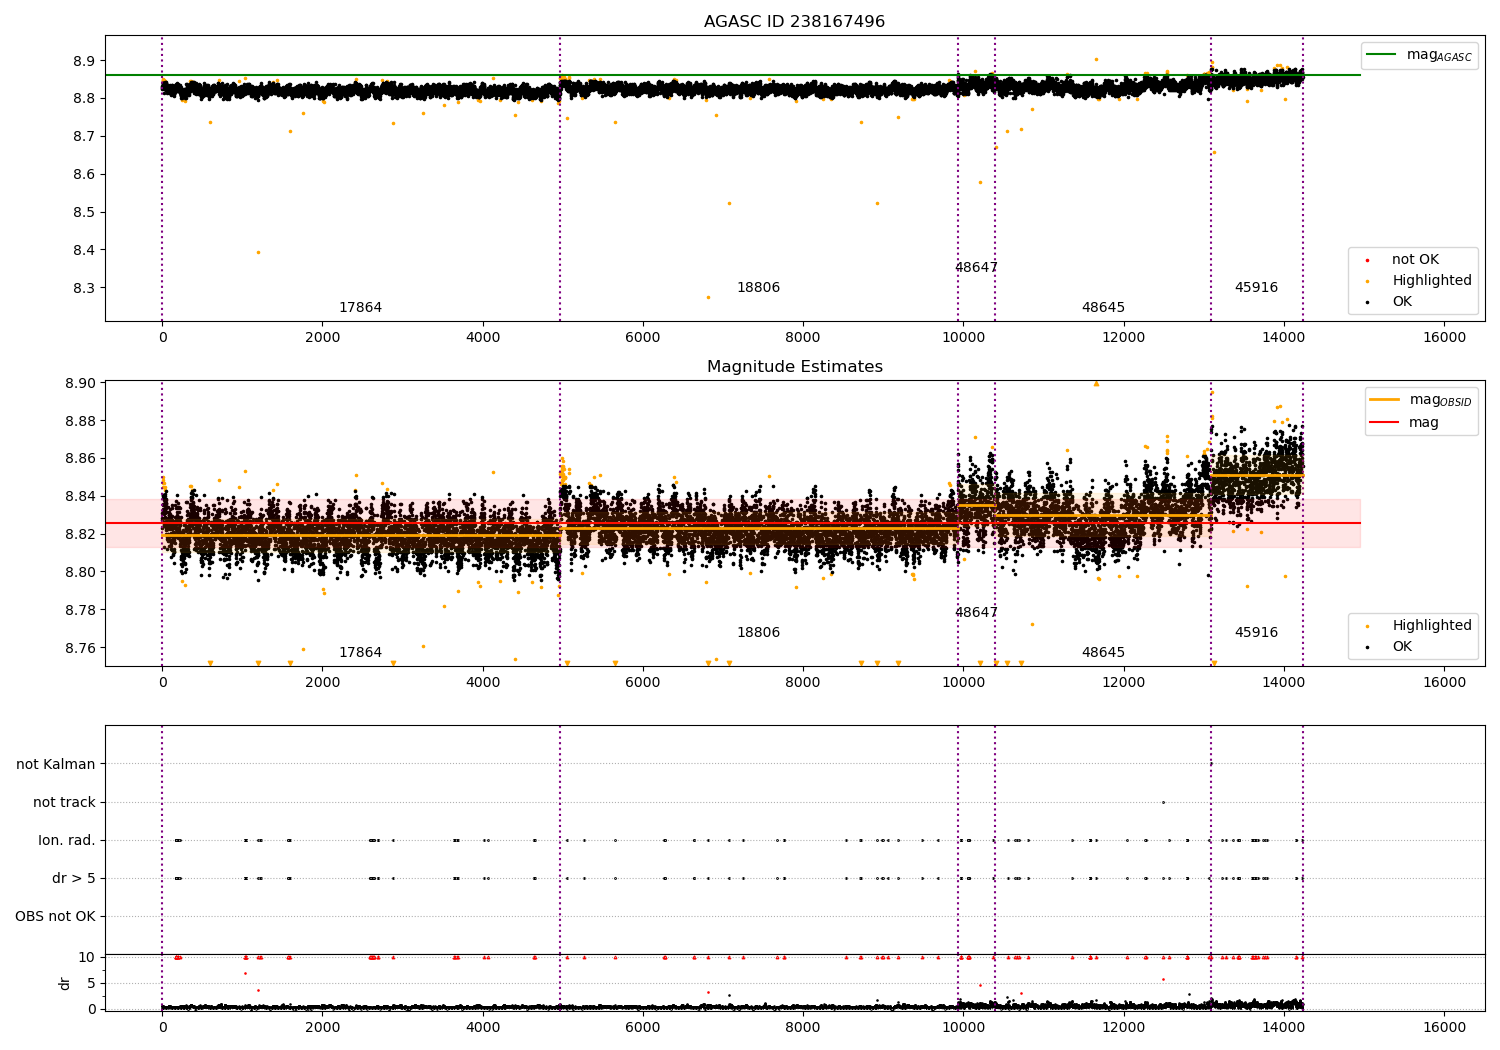Click obsid label 48645 in top plot

pos(1103,308)
